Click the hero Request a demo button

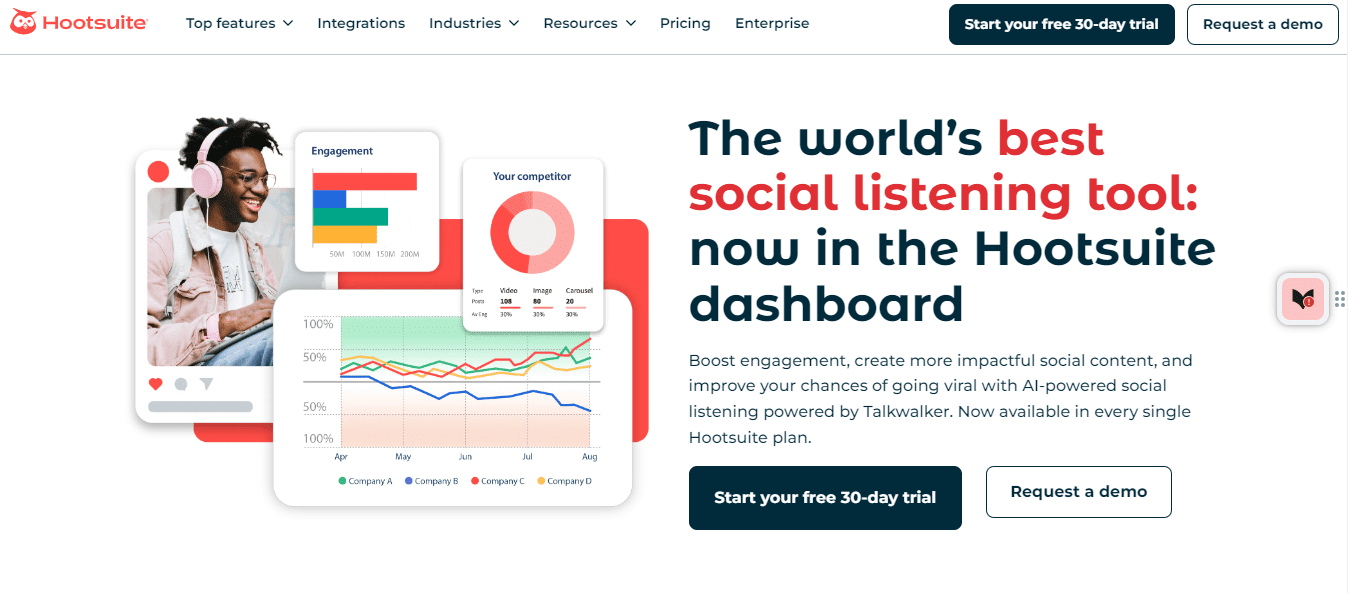(x=1078, y=491)
